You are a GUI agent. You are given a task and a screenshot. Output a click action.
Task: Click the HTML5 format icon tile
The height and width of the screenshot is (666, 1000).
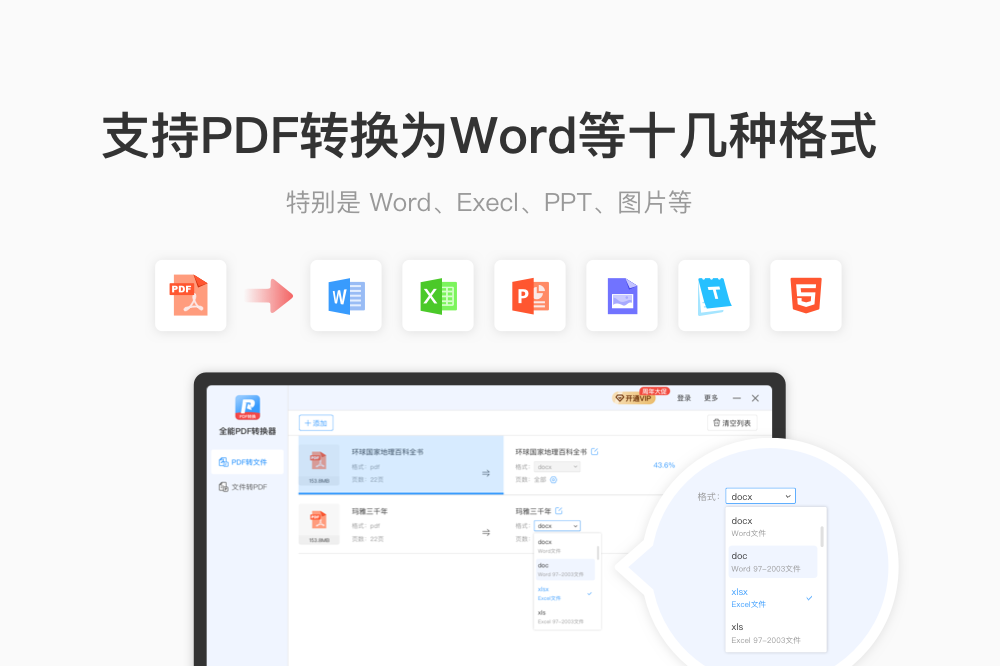coord(806,295)
